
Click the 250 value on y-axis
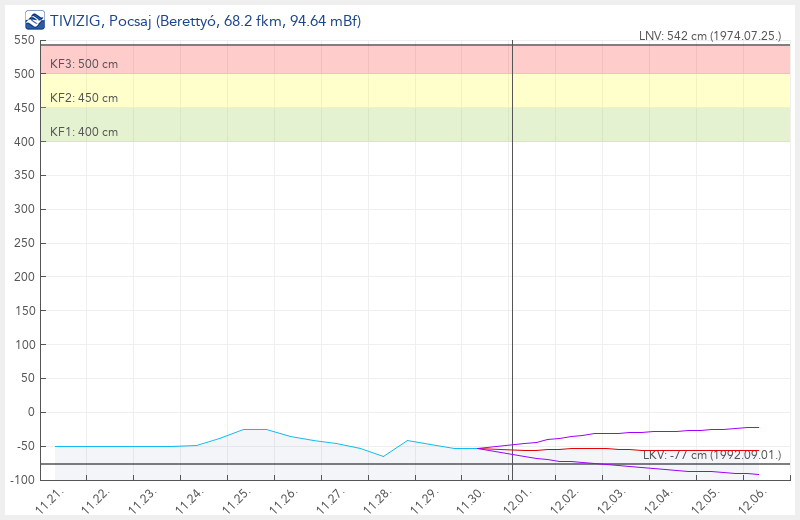point(23,243)
